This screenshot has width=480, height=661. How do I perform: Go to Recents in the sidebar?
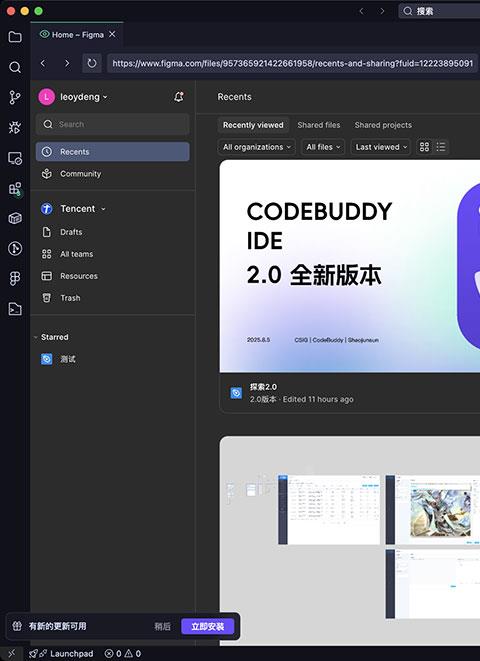(113, 152)
